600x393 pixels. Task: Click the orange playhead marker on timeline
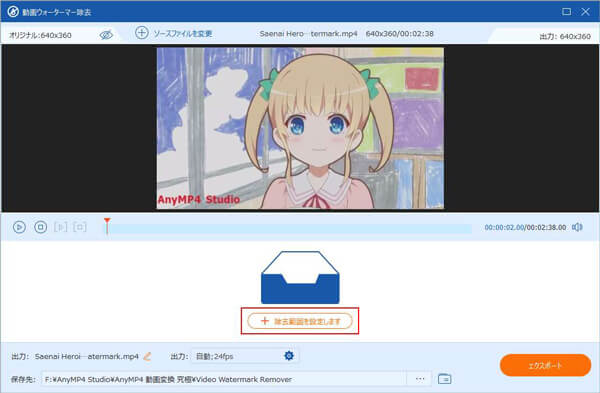point(107,226)
